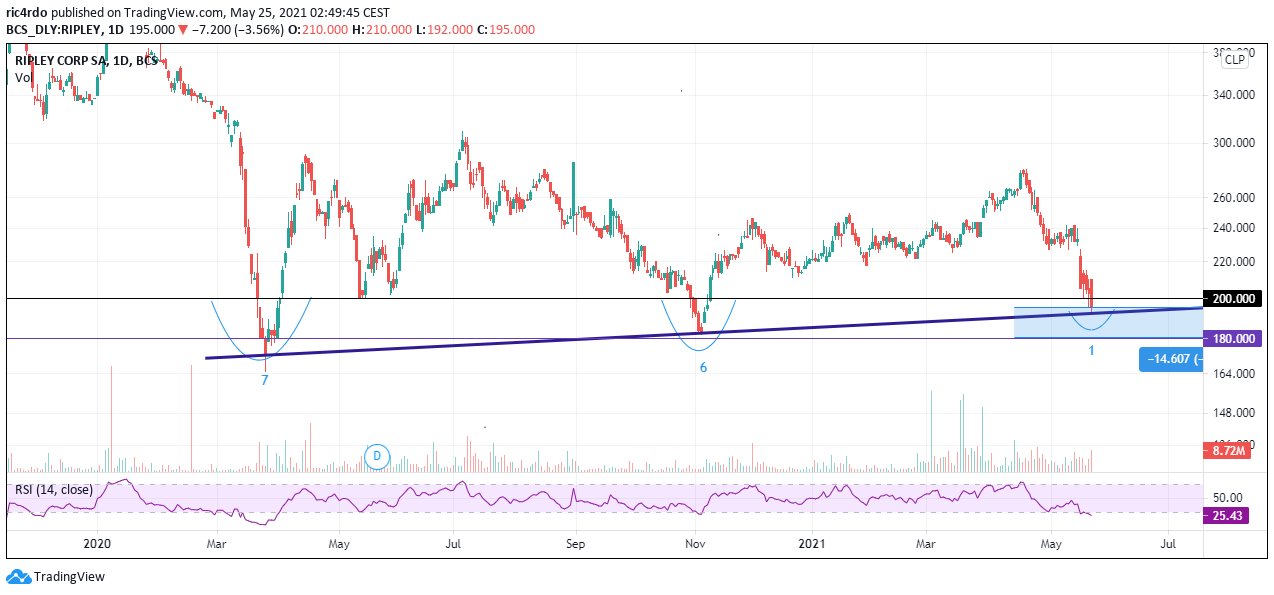Image resolution: width=1274 pixels, height=595 pixels.
Task: Click the 148.000 price axis label
Action: [1233, 412]
